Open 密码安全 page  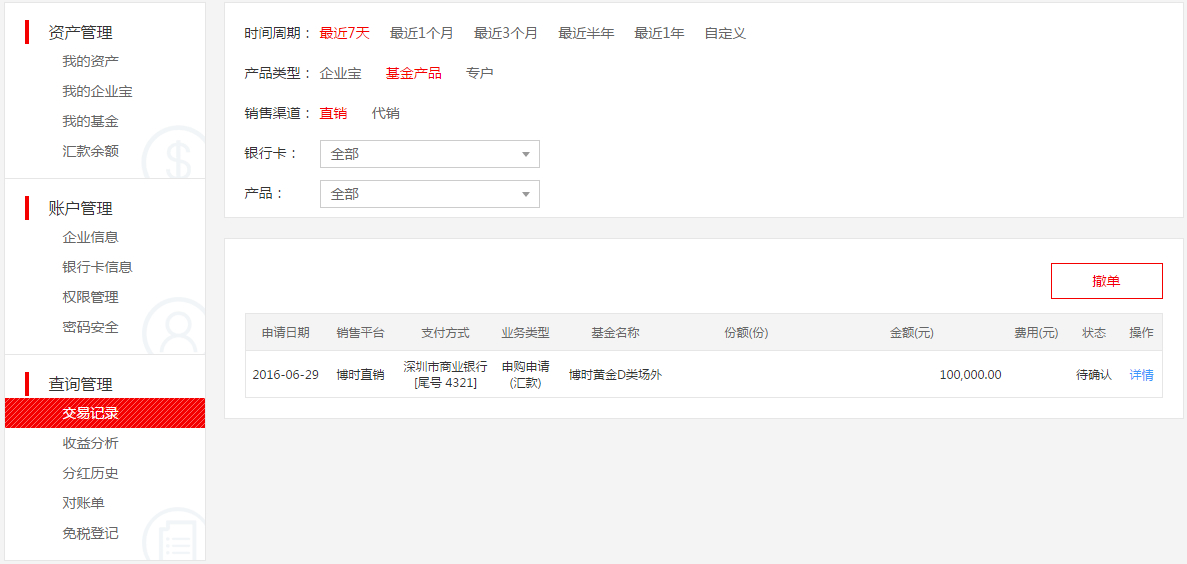click(90, 328)
